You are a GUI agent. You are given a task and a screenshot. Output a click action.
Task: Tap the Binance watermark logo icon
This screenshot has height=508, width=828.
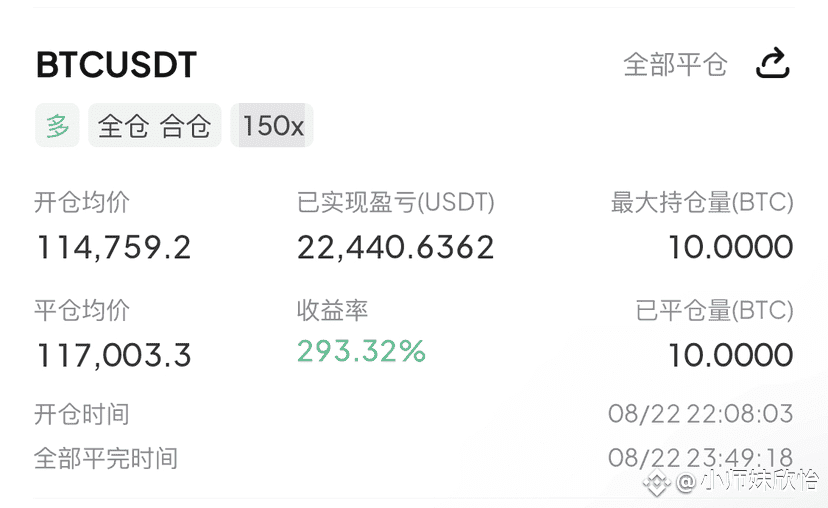[656, 482]
